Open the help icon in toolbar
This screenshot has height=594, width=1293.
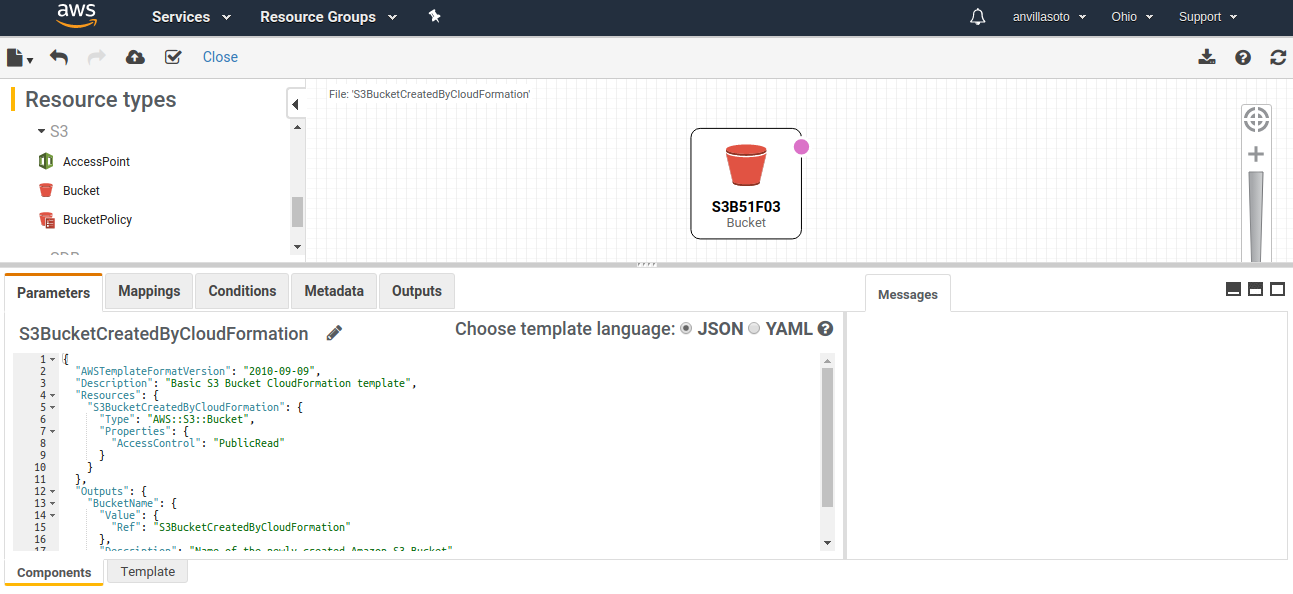1243,58
